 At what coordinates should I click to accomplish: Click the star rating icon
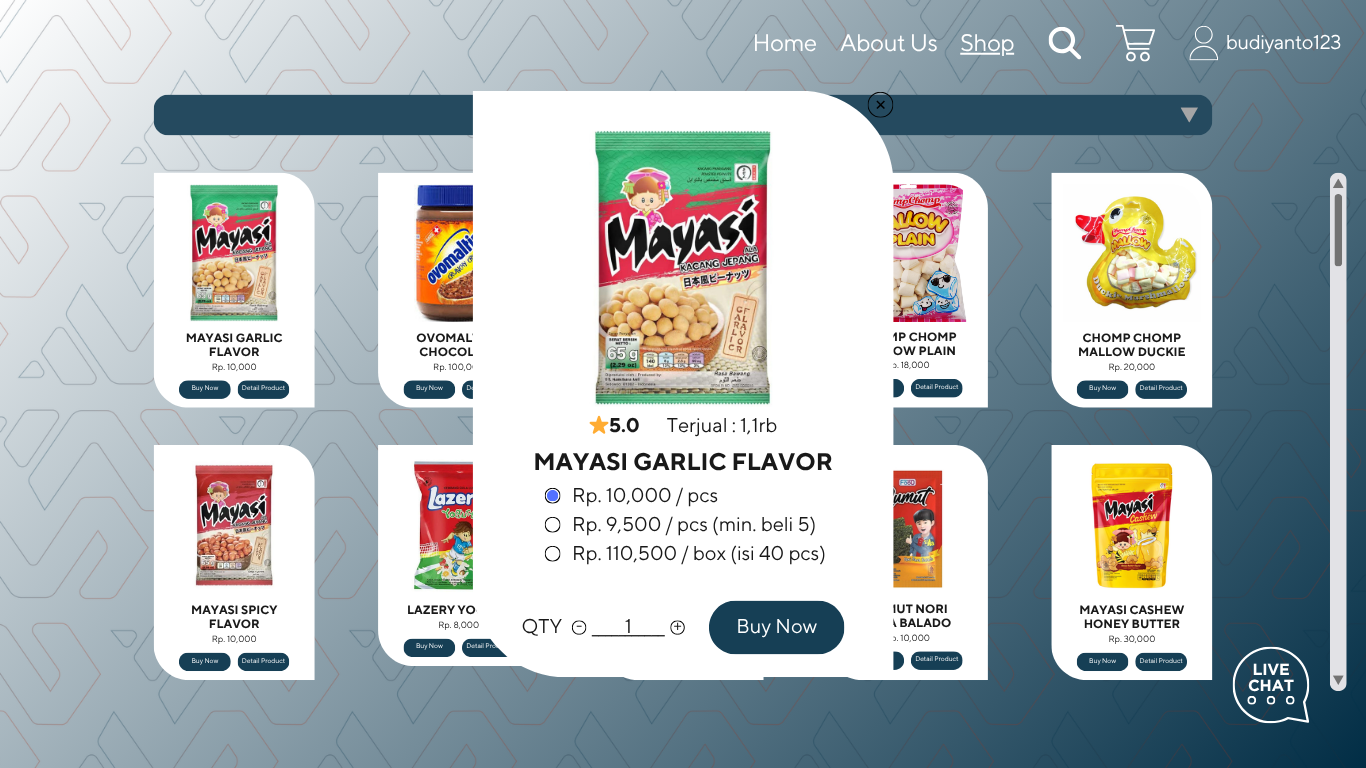coord(598,425)
